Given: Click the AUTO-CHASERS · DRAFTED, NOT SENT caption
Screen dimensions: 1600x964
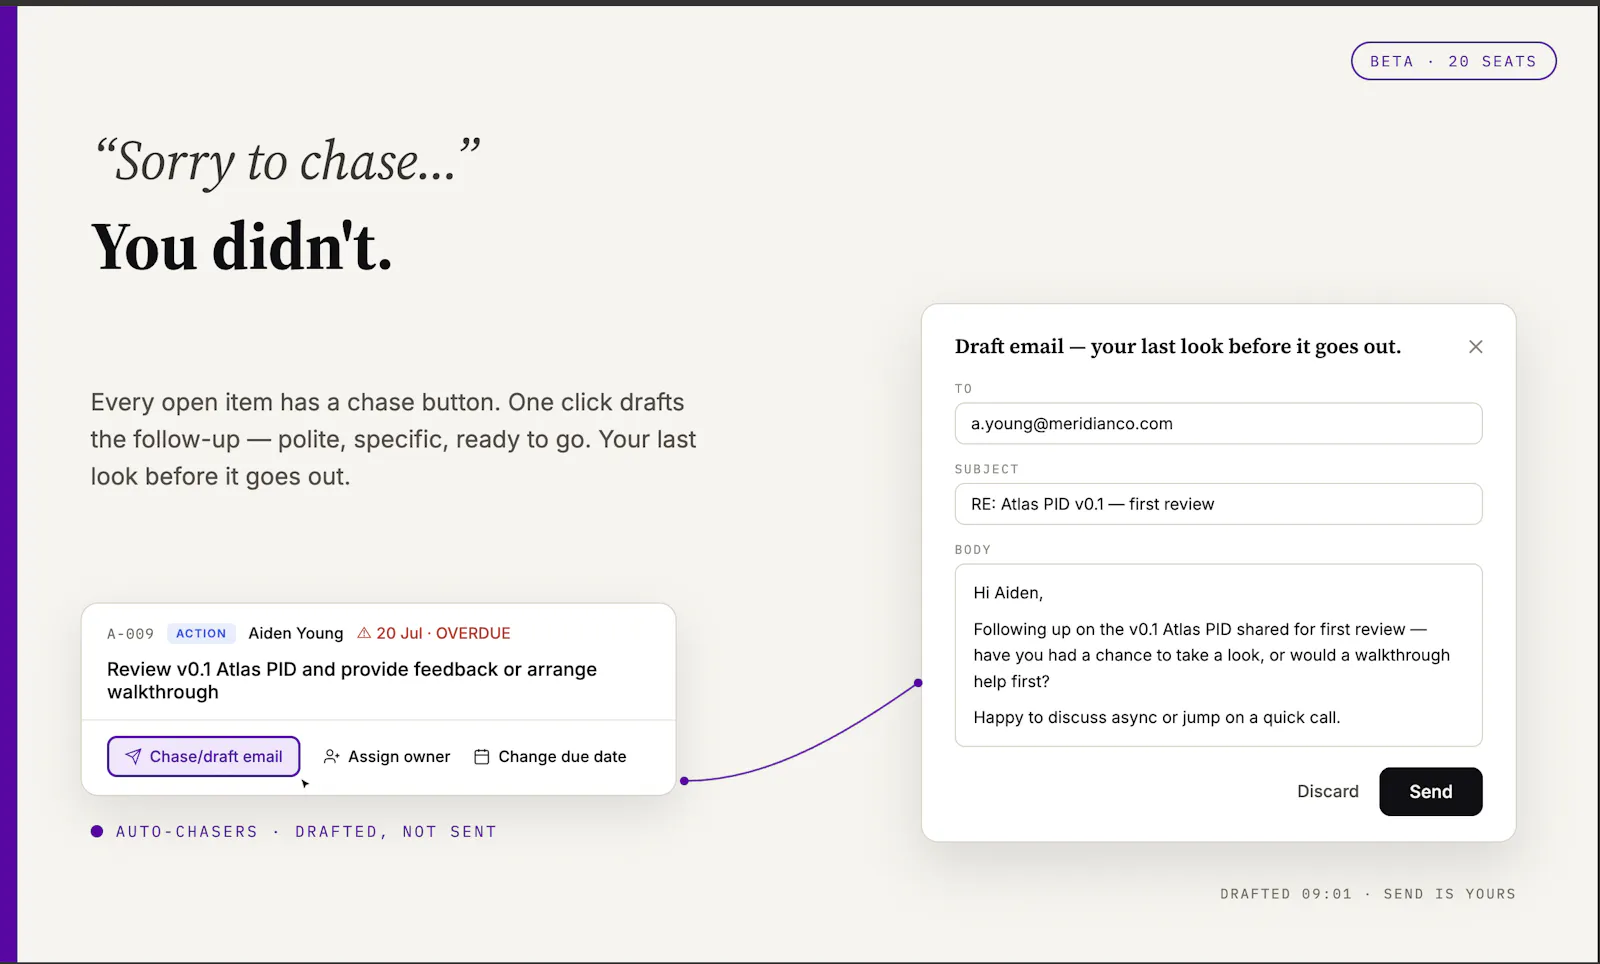Looking at the screenshot, I should point(306,832).
